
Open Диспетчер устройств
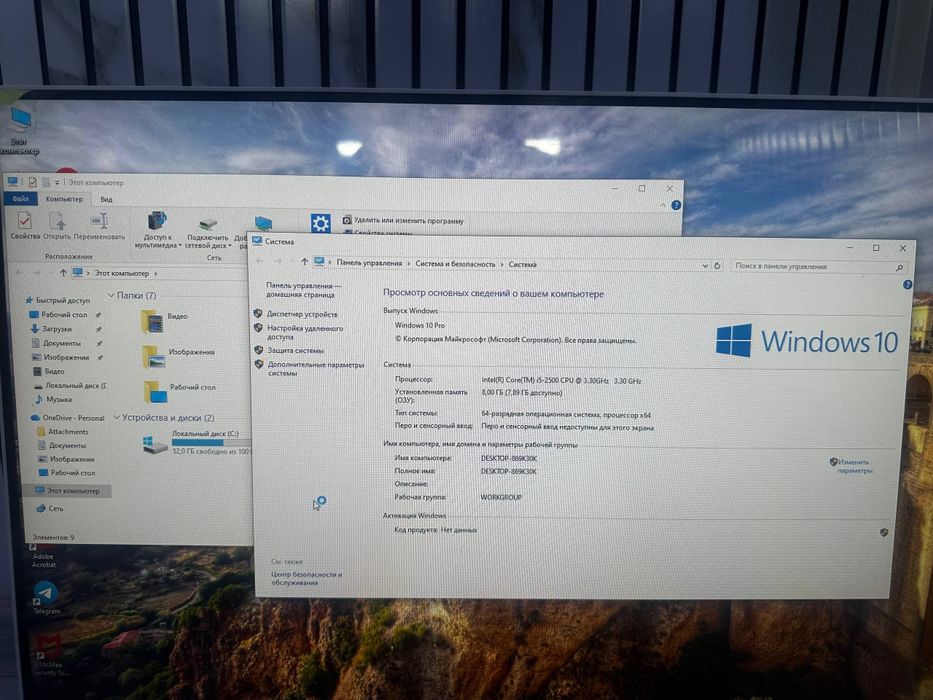tap(302, 314)
